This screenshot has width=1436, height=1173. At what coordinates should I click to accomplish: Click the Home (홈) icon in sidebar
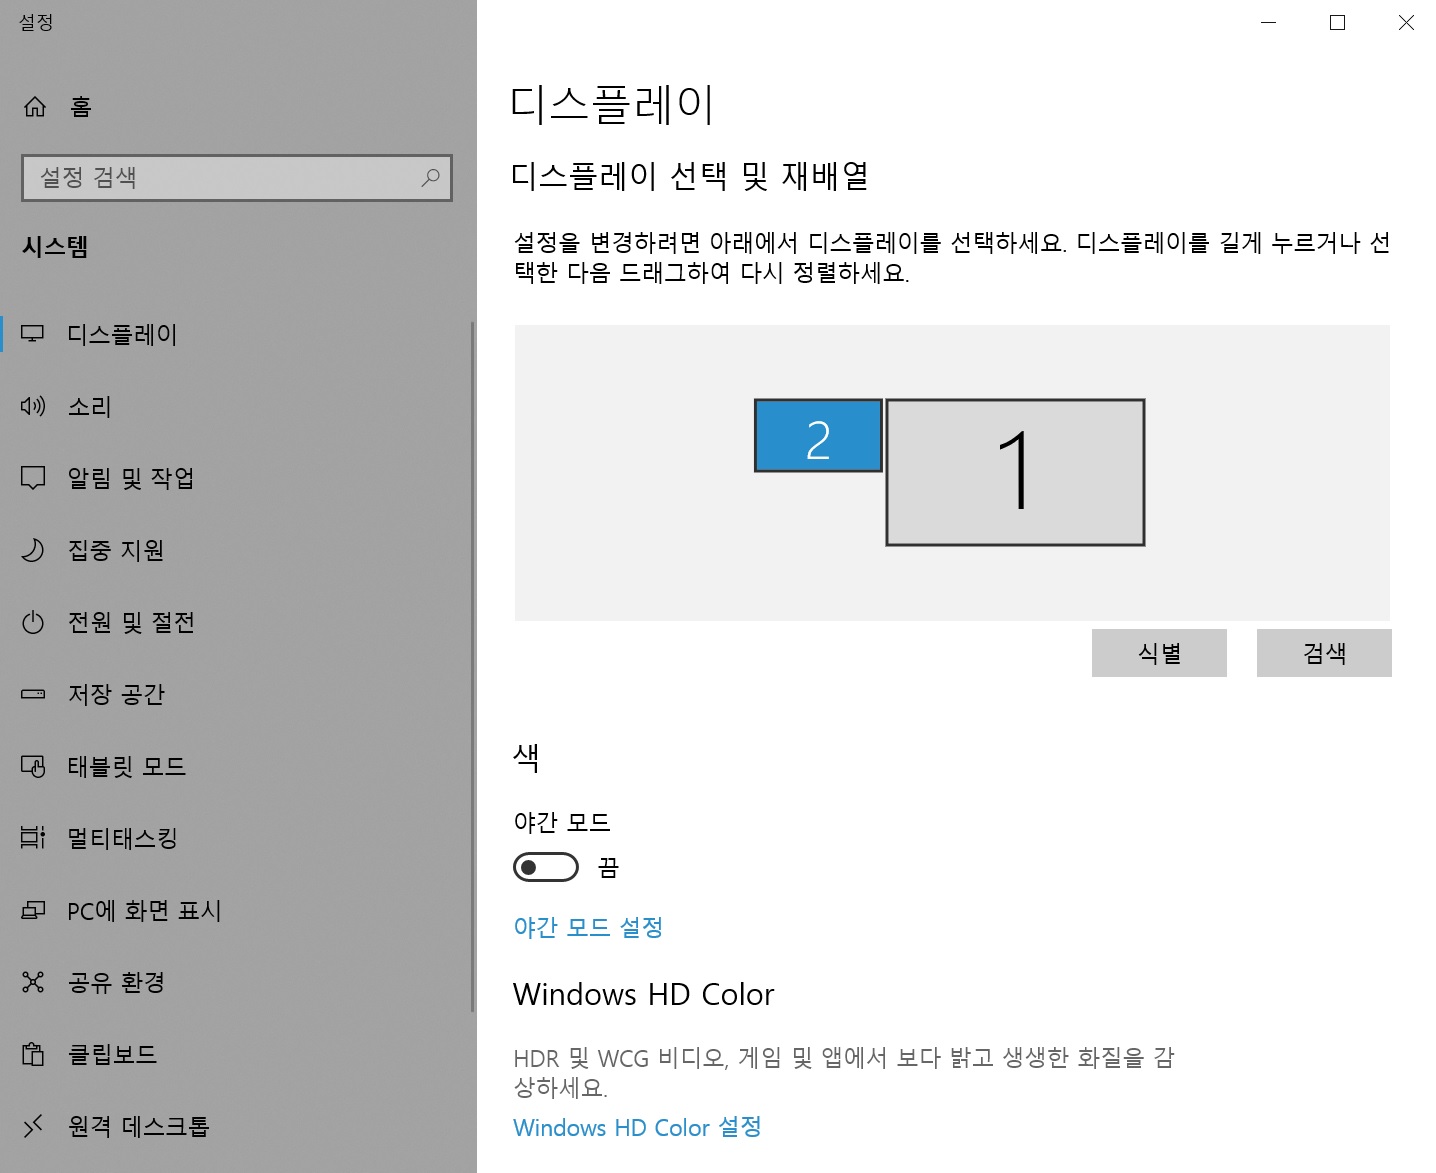(35, 107)
